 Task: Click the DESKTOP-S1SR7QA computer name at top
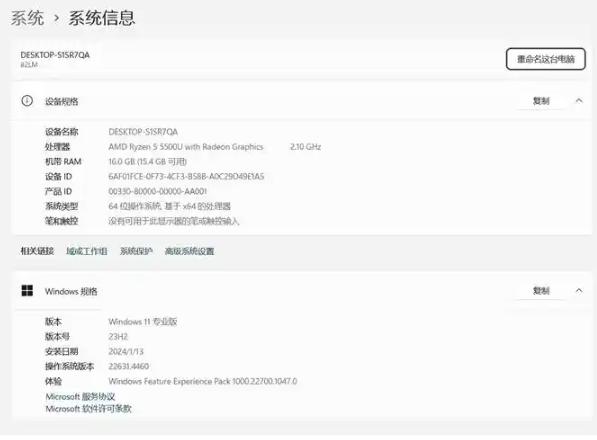[x=55, y=55]
